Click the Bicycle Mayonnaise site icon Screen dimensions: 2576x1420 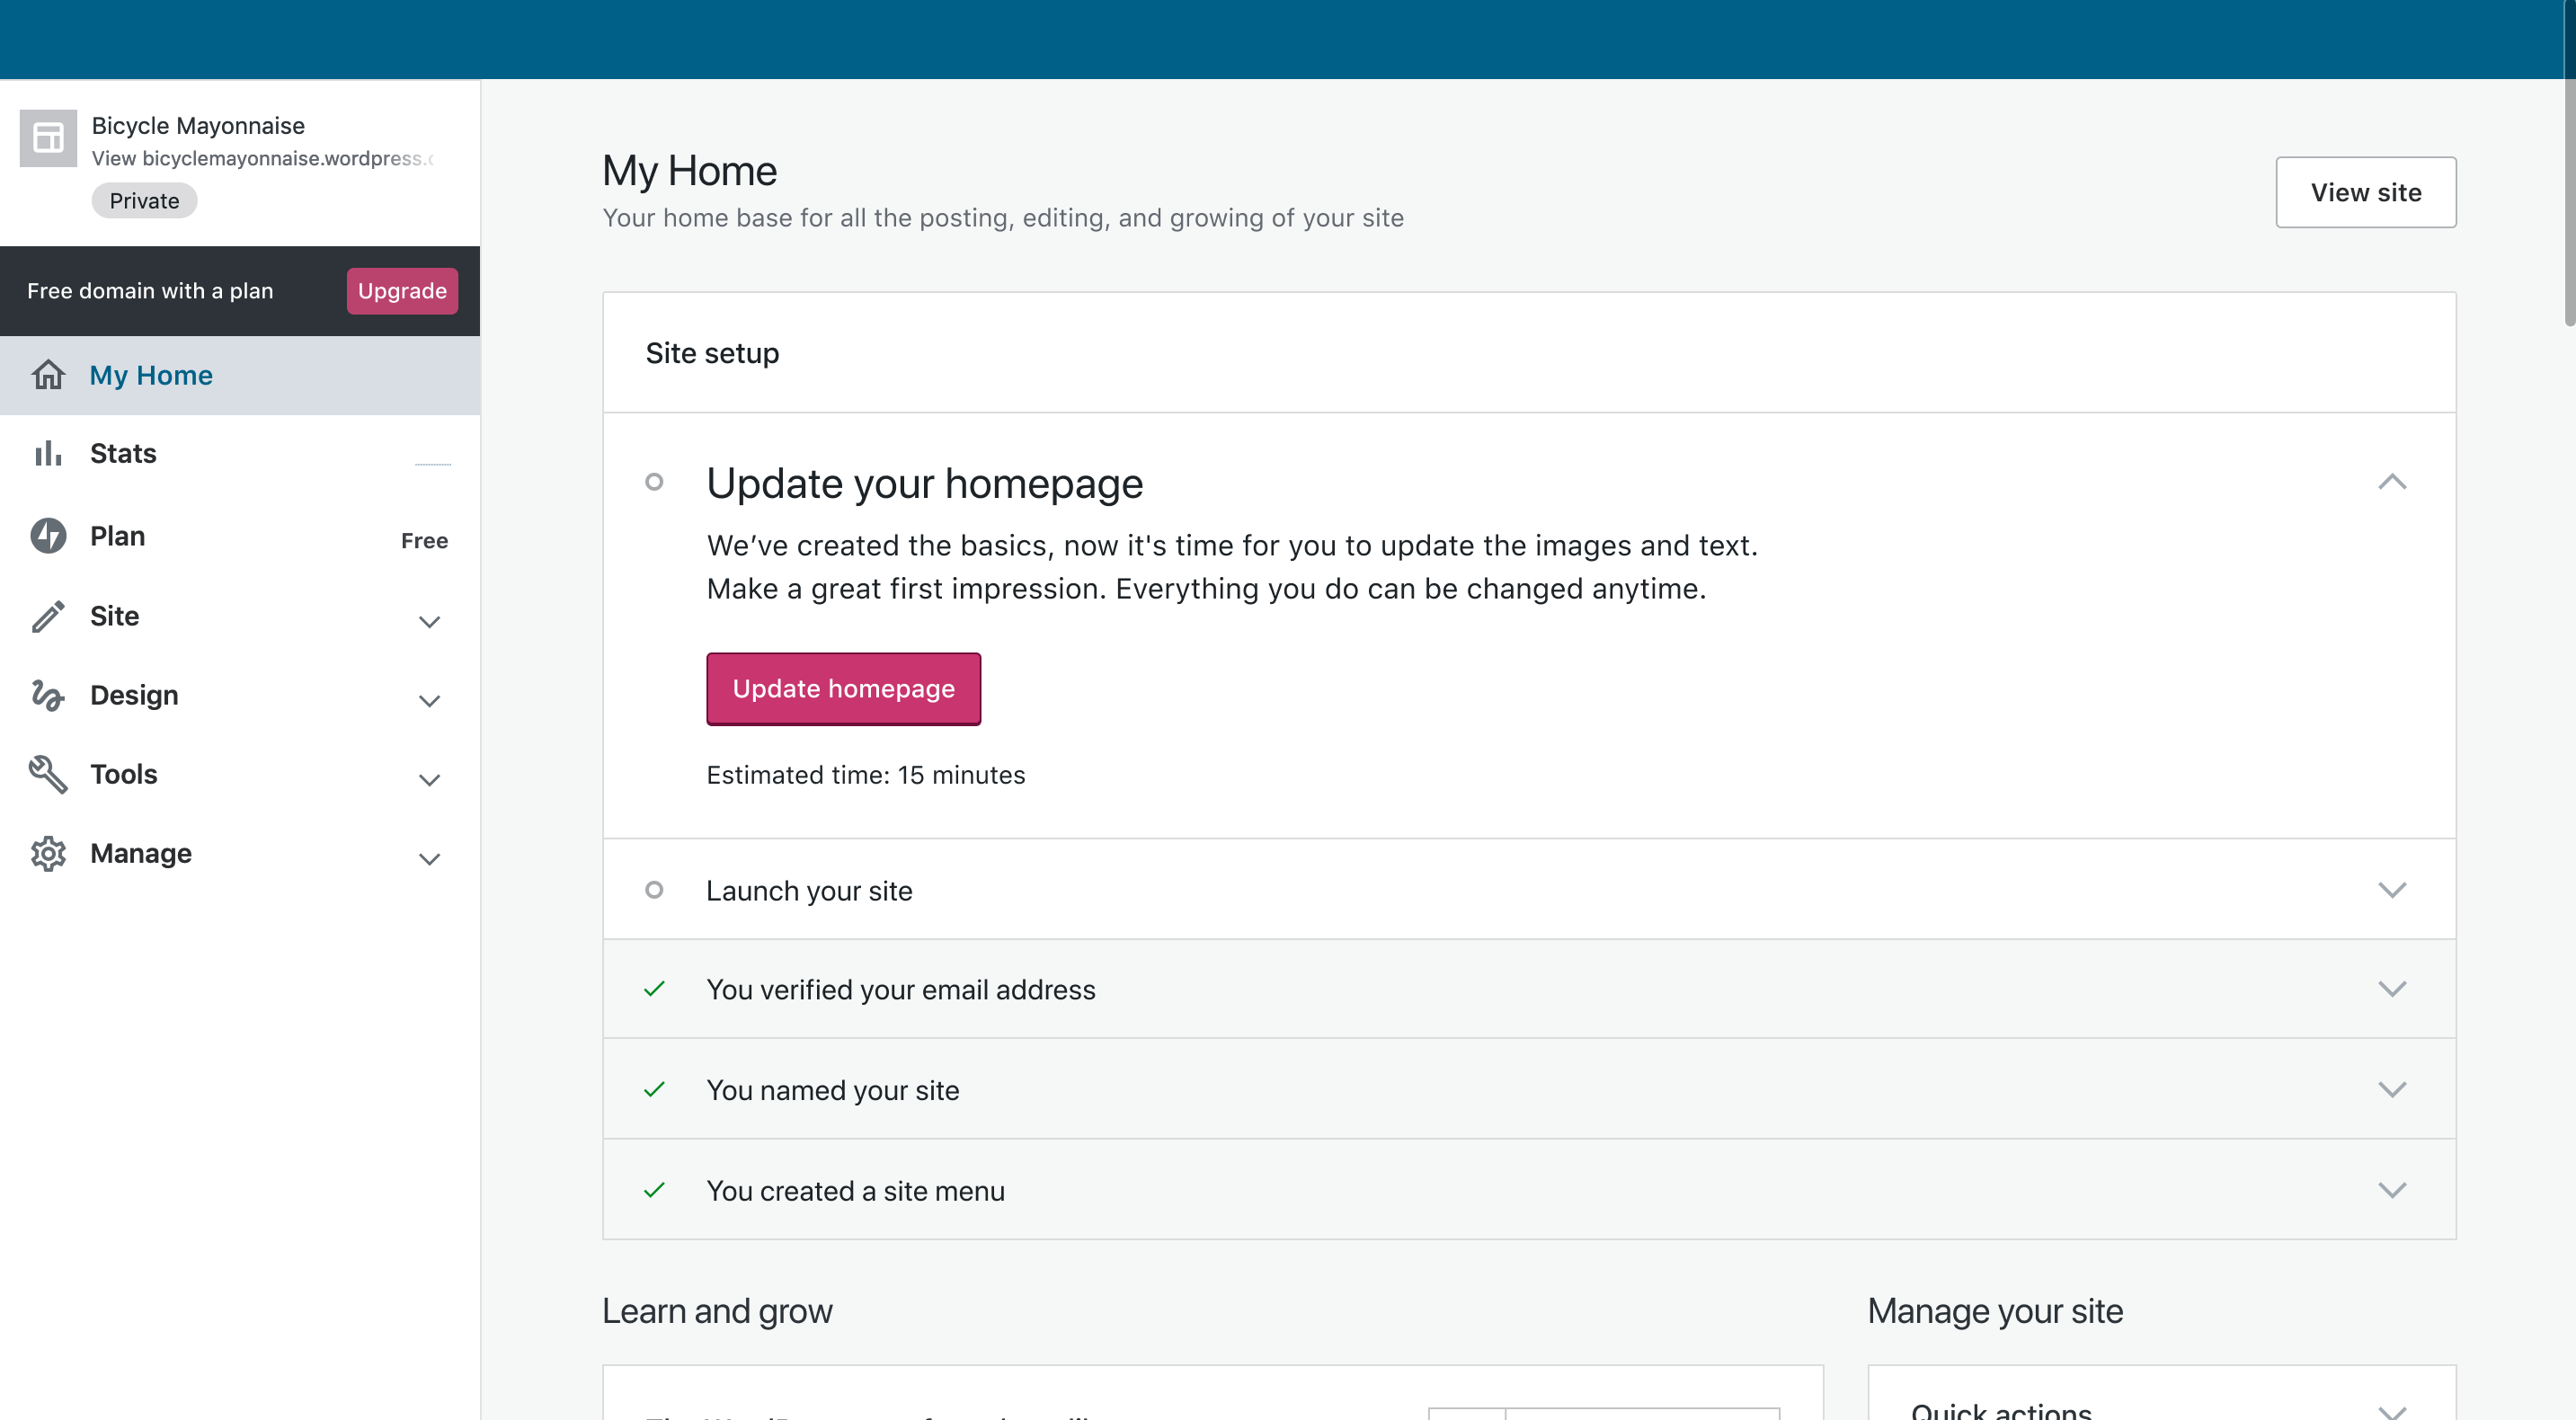(48, 138)
